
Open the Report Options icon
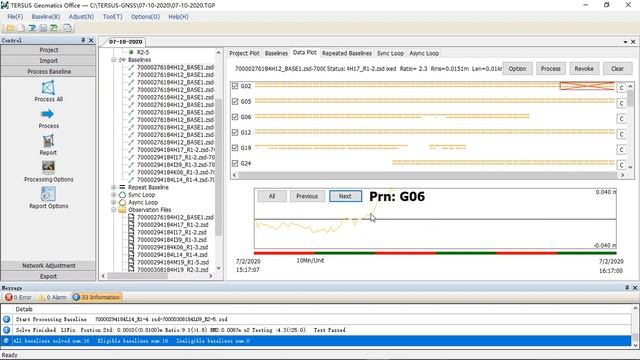coord(48,194)
